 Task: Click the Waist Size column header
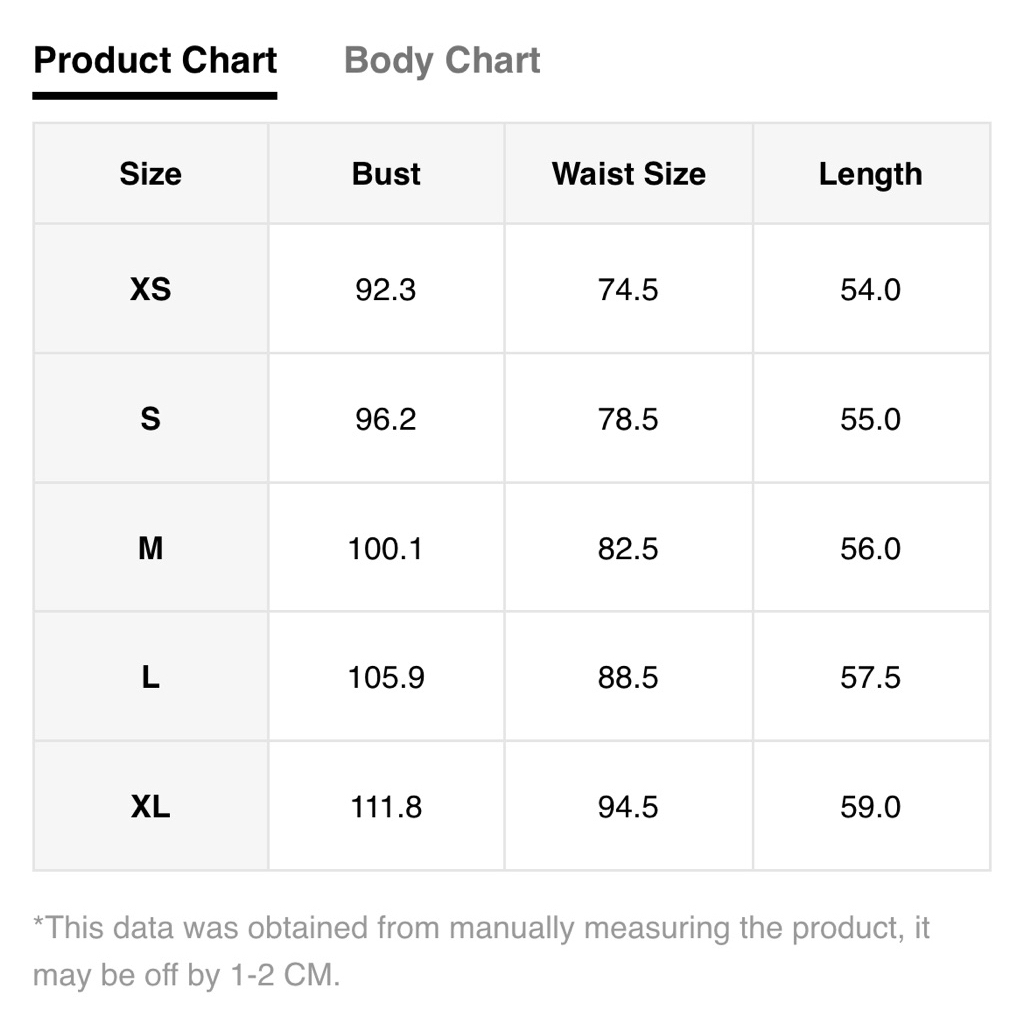click(x=628, y=174)
